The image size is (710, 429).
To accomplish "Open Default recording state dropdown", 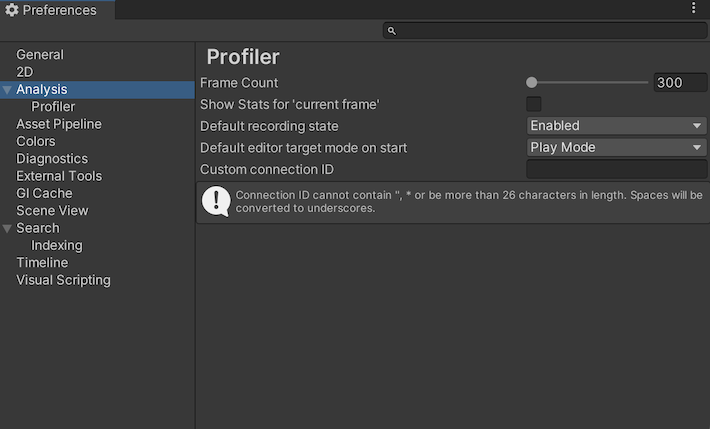I will (x=617, y=126).
